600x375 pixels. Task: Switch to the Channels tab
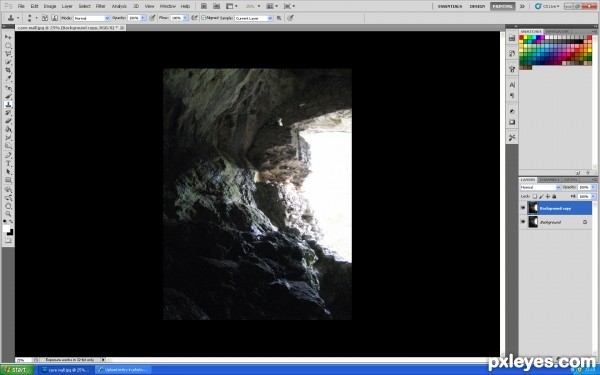tap(549, 179)
